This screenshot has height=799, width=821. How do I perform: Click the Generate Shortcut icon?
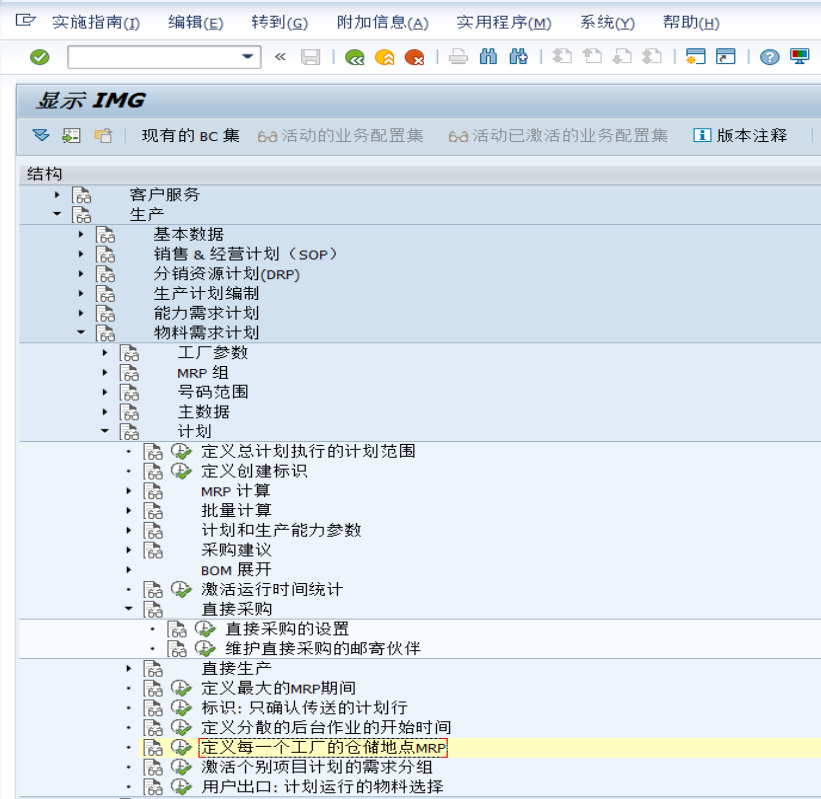point(726,57)
